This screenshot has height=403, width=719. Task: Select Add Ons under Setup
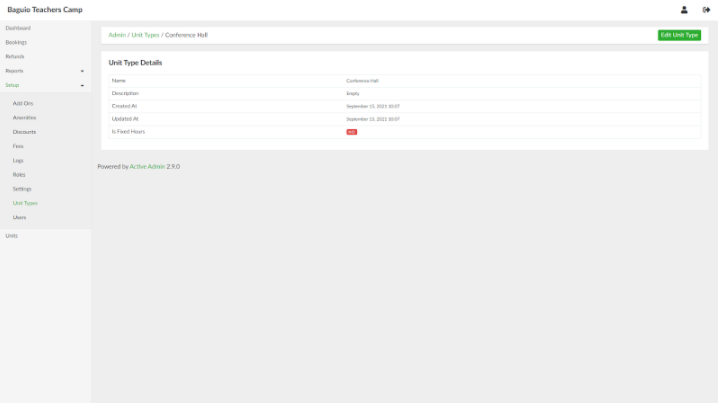(x=23, y=103)
